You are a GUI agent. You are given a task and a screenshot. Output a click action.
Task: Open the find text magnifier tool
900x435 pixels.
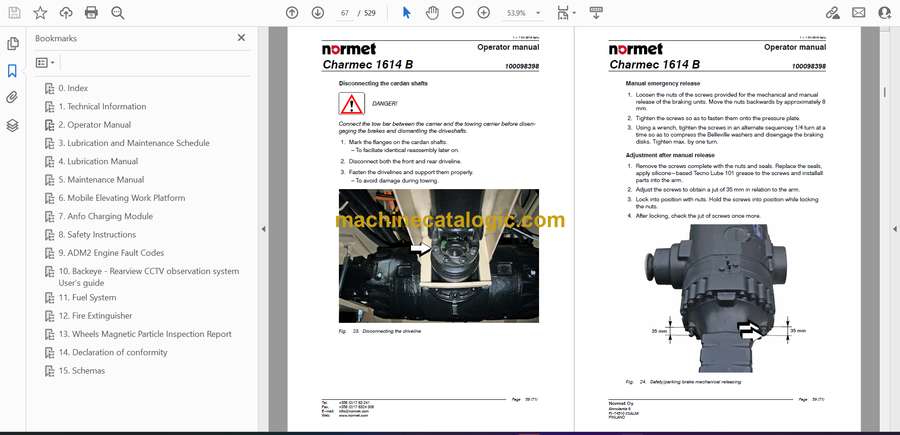(118, 13)
